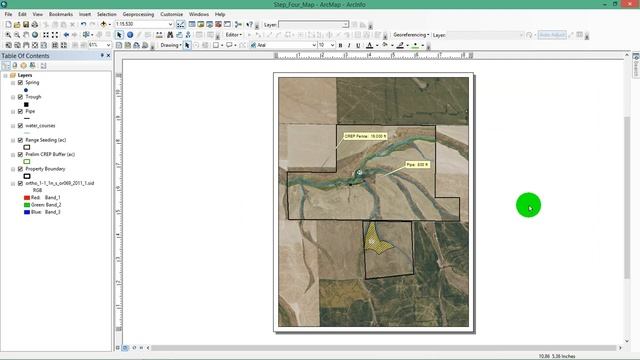Open ModelBuilder window icon
This screenshot has height=360, width=640.
pos(238,24)
